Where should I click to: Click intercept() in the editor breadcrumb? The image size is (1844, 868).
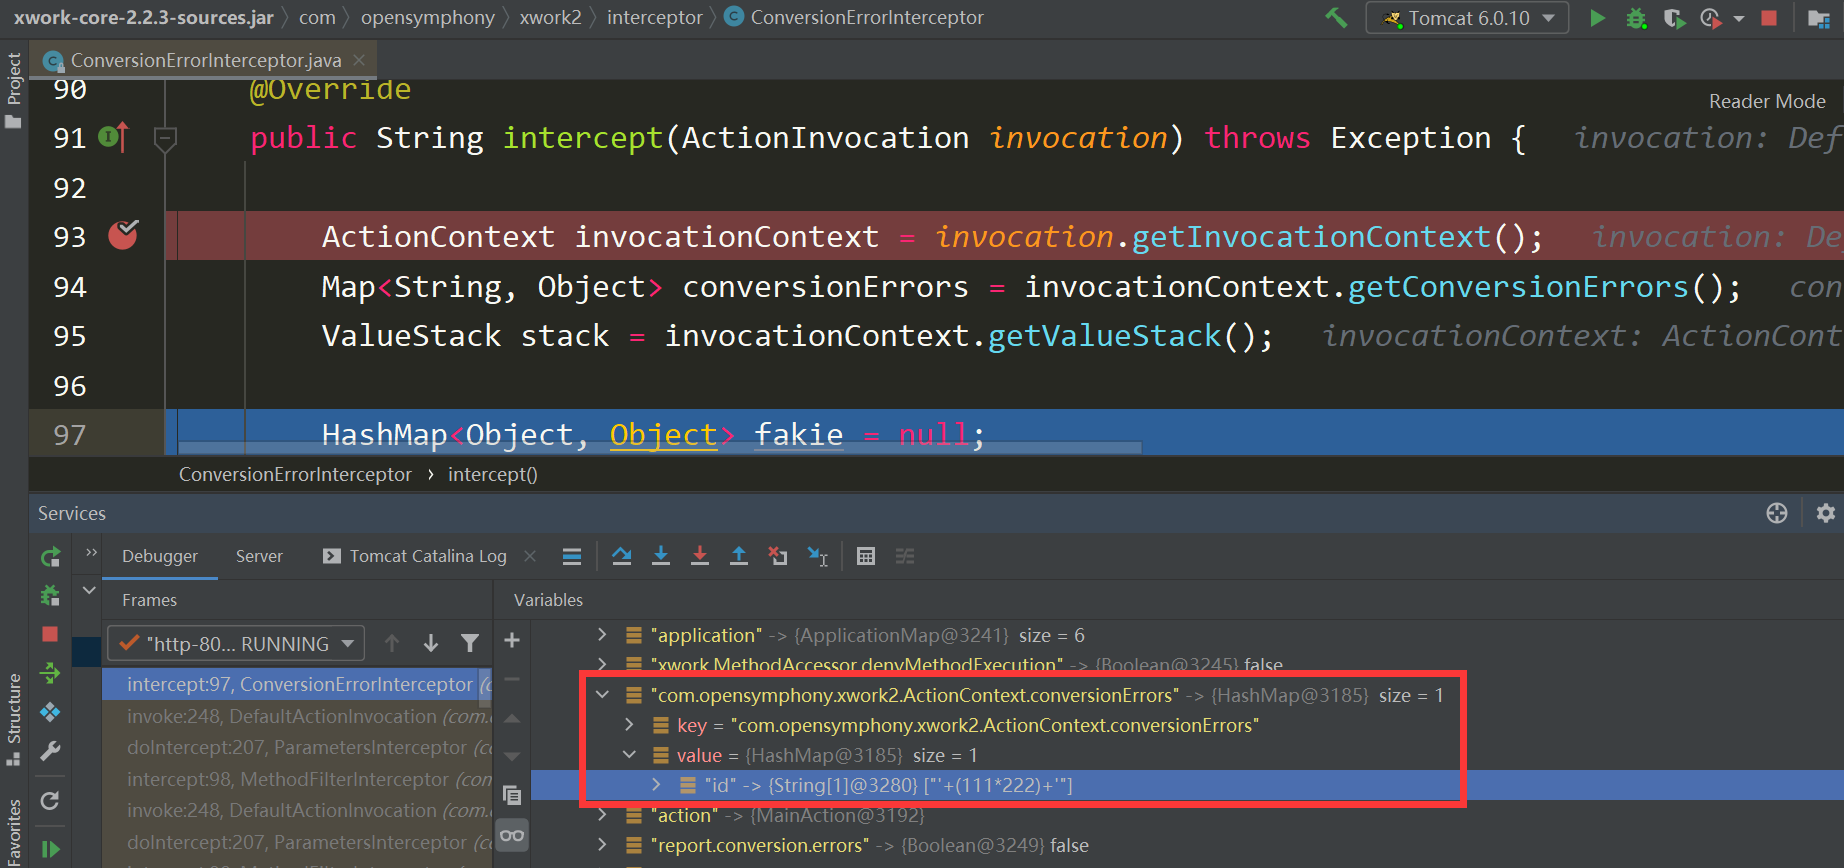493,474
